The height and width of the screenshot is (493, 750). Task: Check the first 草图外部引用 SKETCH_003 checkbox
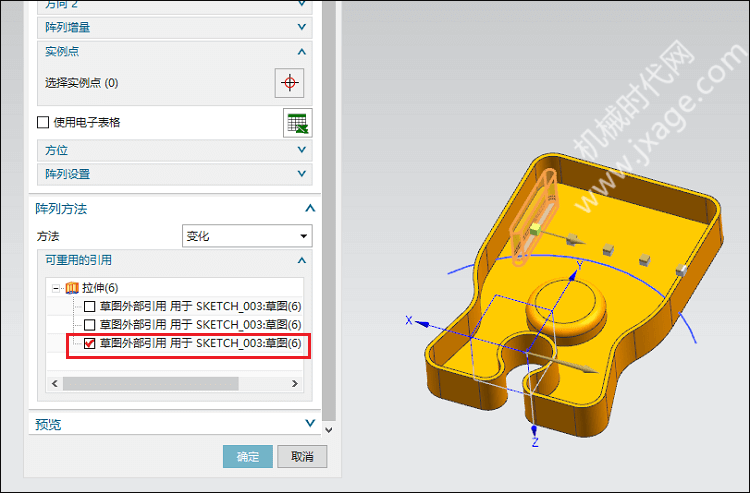click(89, 306)
